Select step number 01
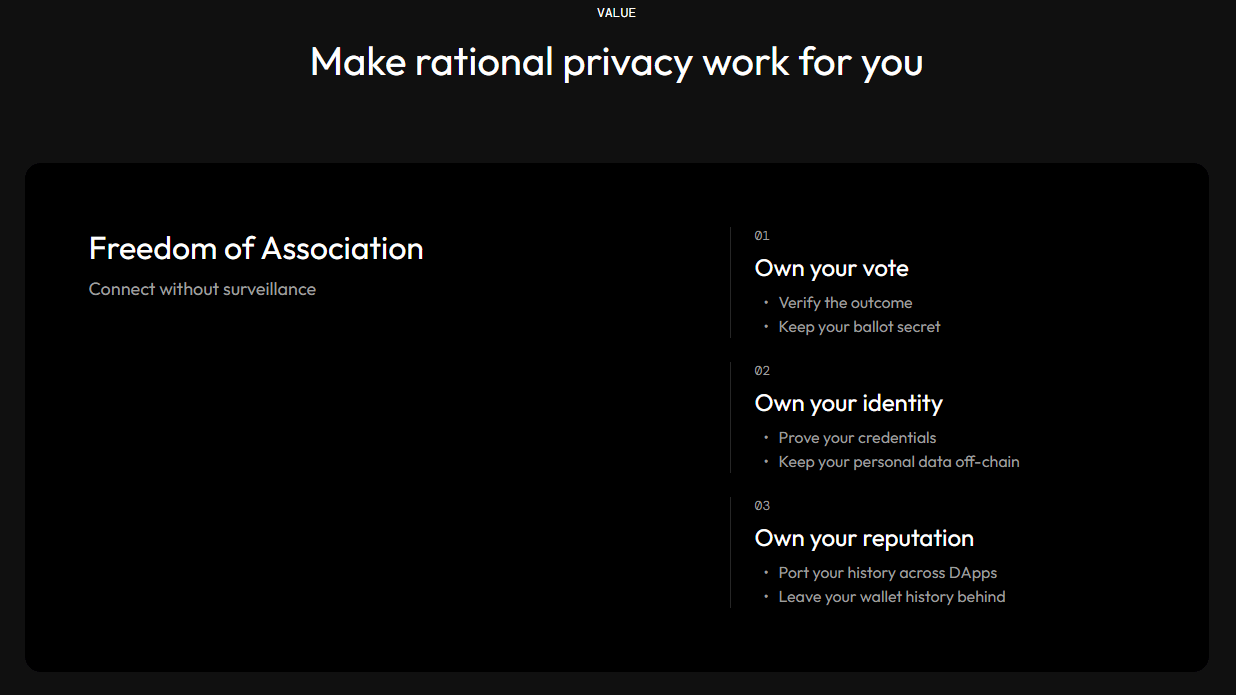This screenshot has height=695, width=1236. pos(762,236)
